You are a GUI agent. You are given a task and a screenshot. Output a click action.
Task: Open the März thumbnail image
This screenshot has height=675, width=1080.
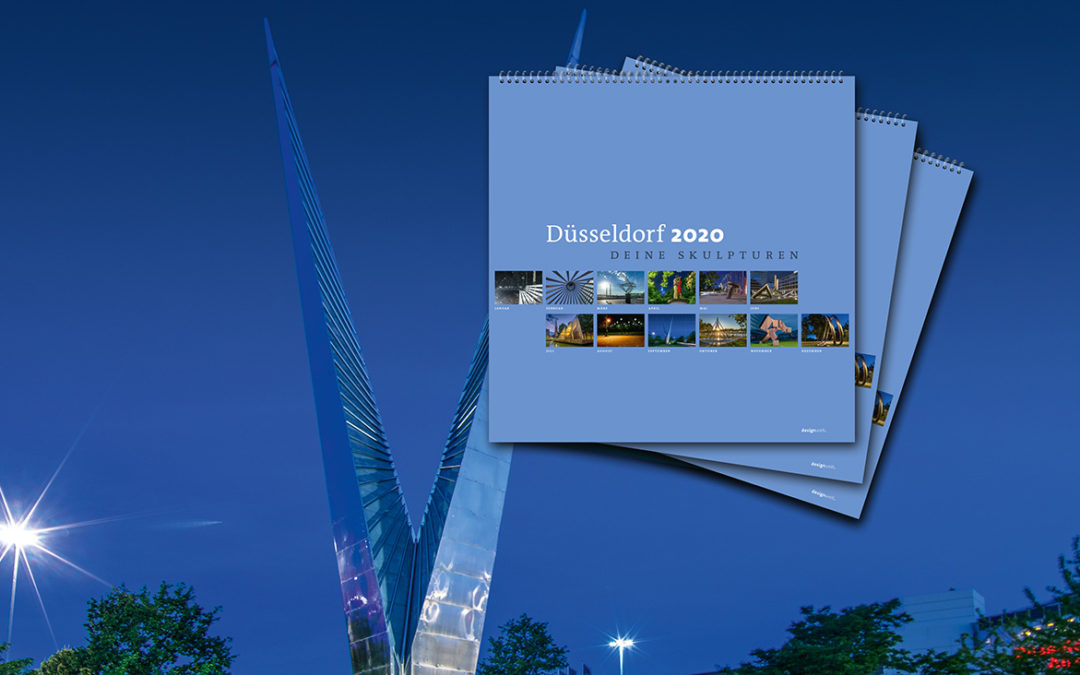[620, 287]
